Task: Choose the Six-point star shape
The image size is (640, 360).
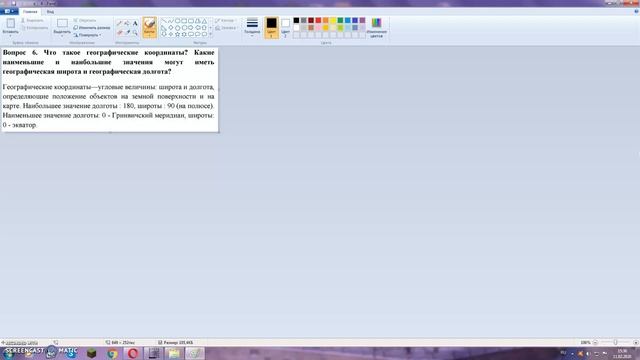Action: coord(184,34)
